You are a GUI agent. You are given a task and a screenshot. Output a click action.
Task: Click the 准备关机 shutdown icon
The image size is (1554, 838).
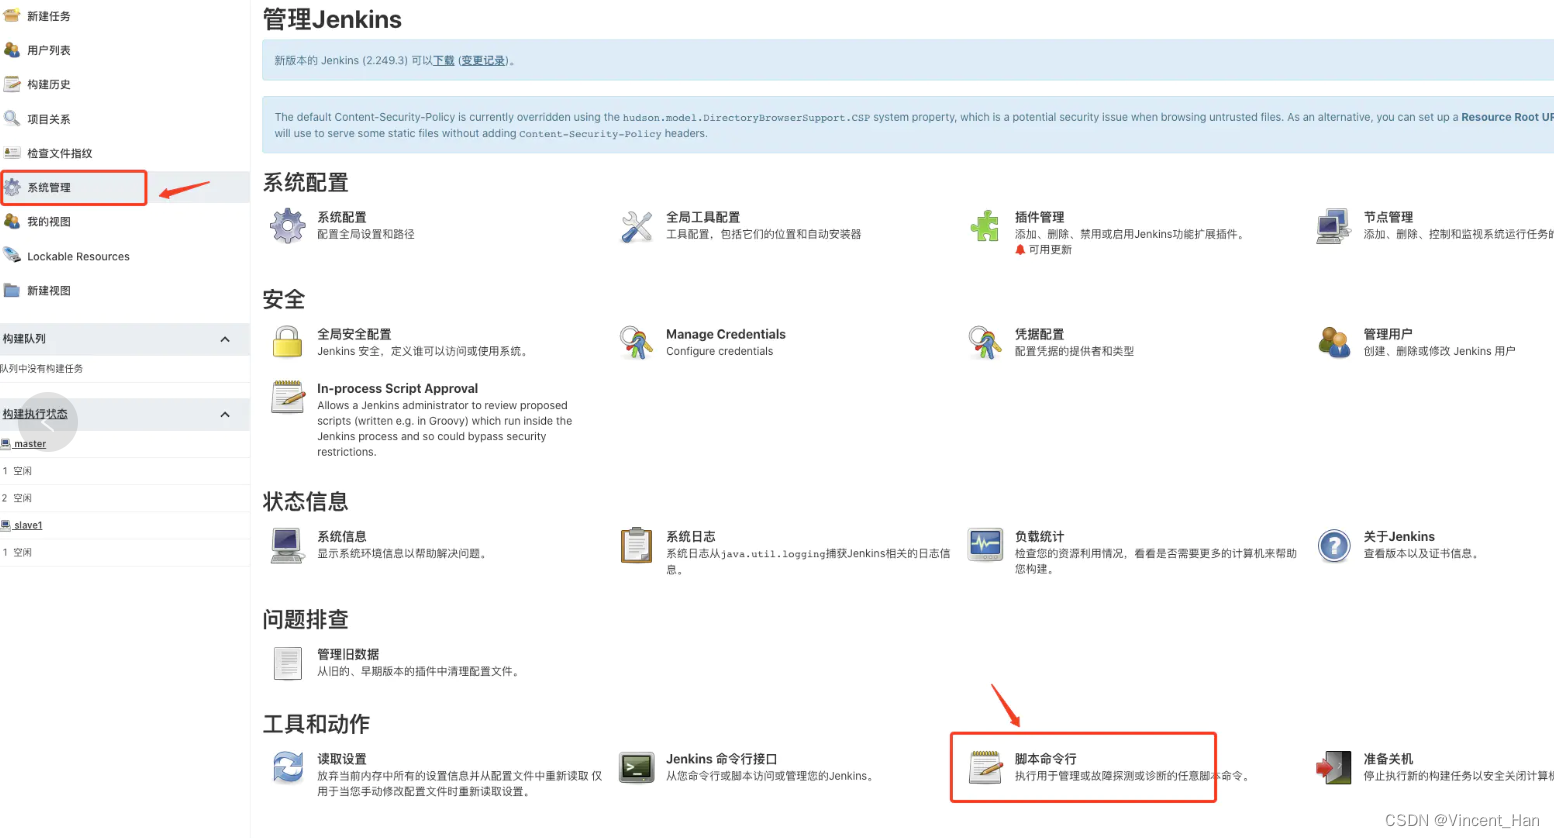(x=1334, y=767)
